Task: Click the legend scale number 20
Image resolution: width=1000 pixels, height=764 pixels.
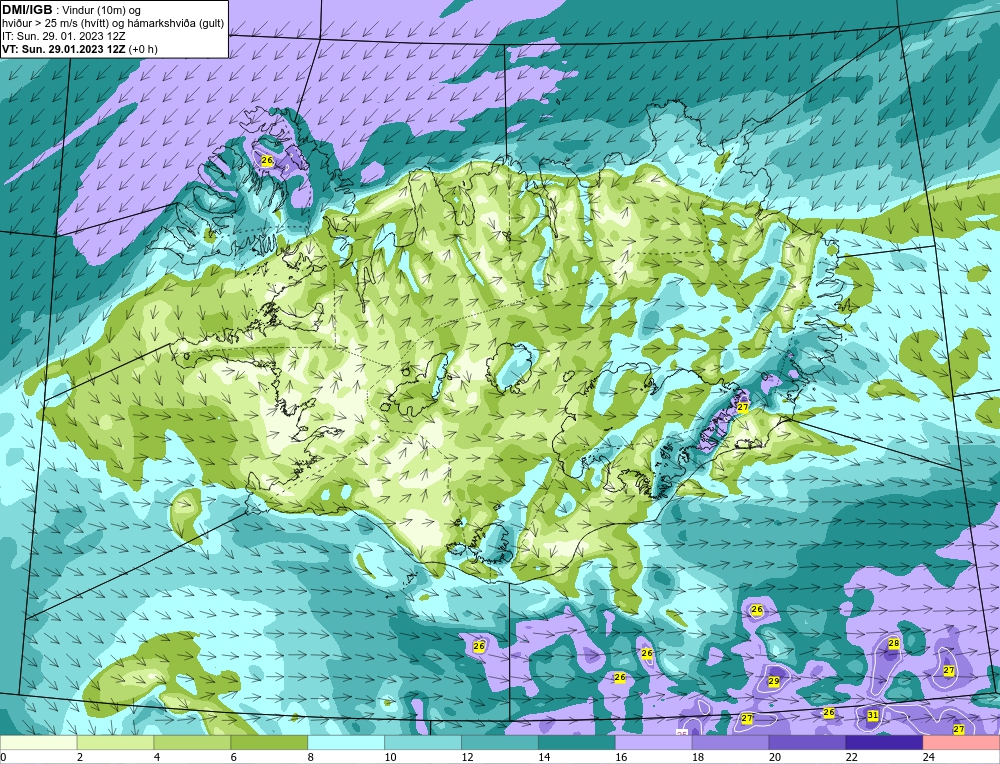Action: (x=775, y=757)
